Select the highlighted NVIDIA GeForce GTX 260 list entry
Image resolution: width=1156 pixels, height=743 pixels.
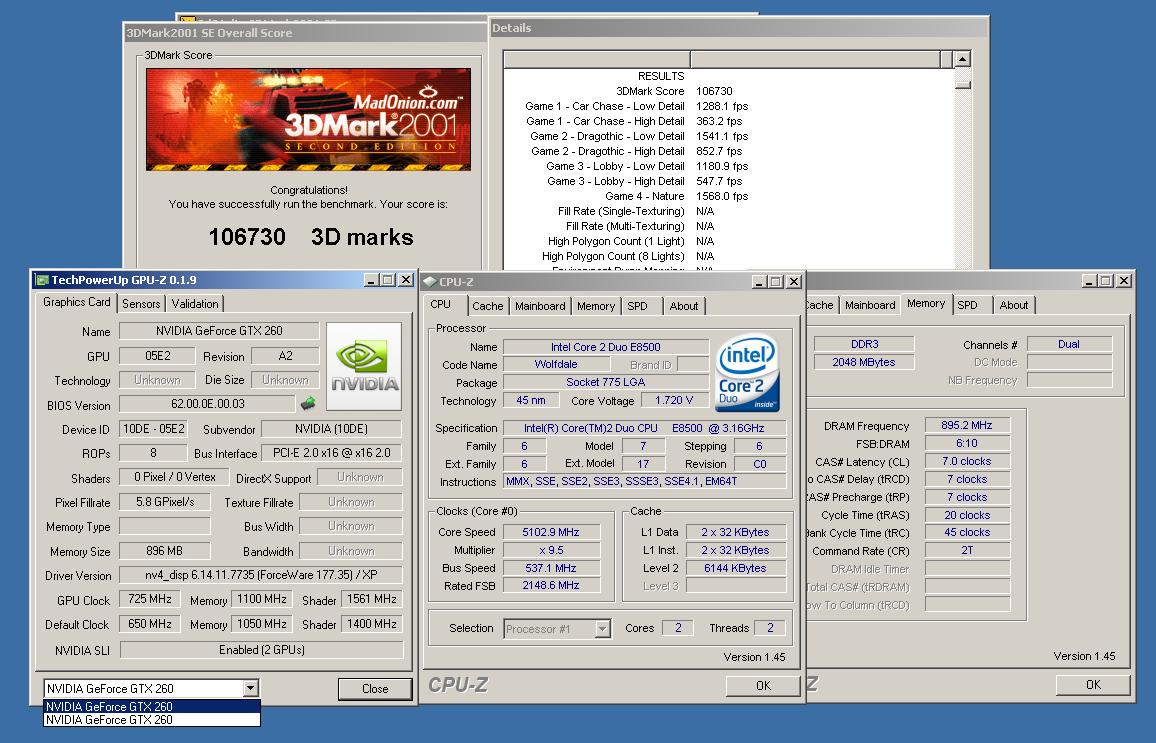click(152, 706)
